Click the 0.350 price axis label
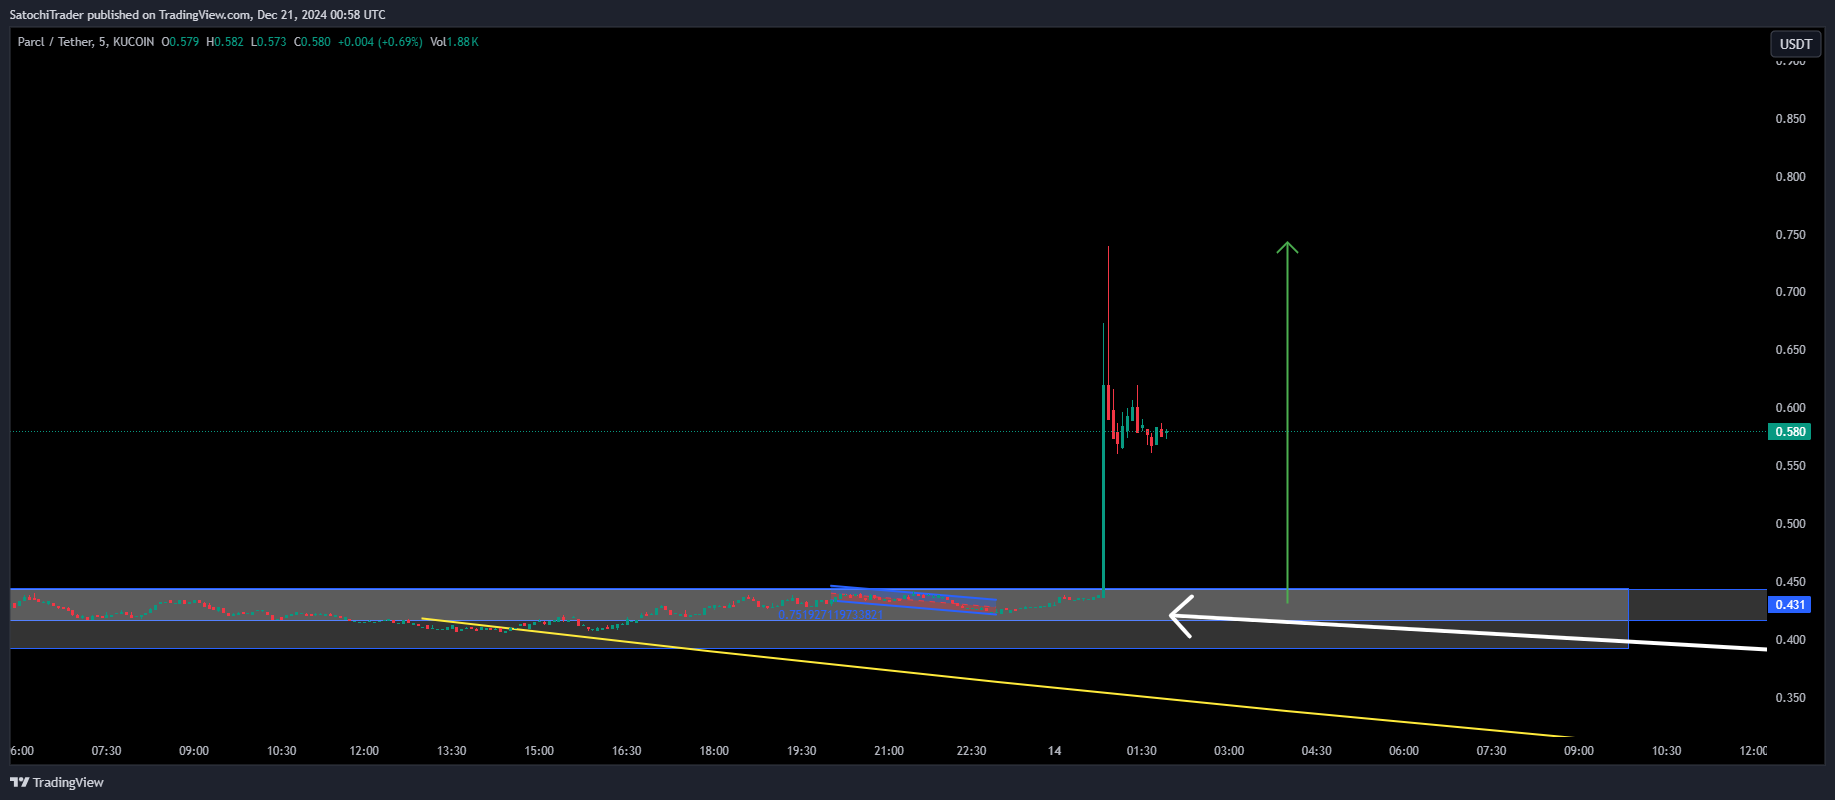1835x800 pixels. tap(1790, 698)
